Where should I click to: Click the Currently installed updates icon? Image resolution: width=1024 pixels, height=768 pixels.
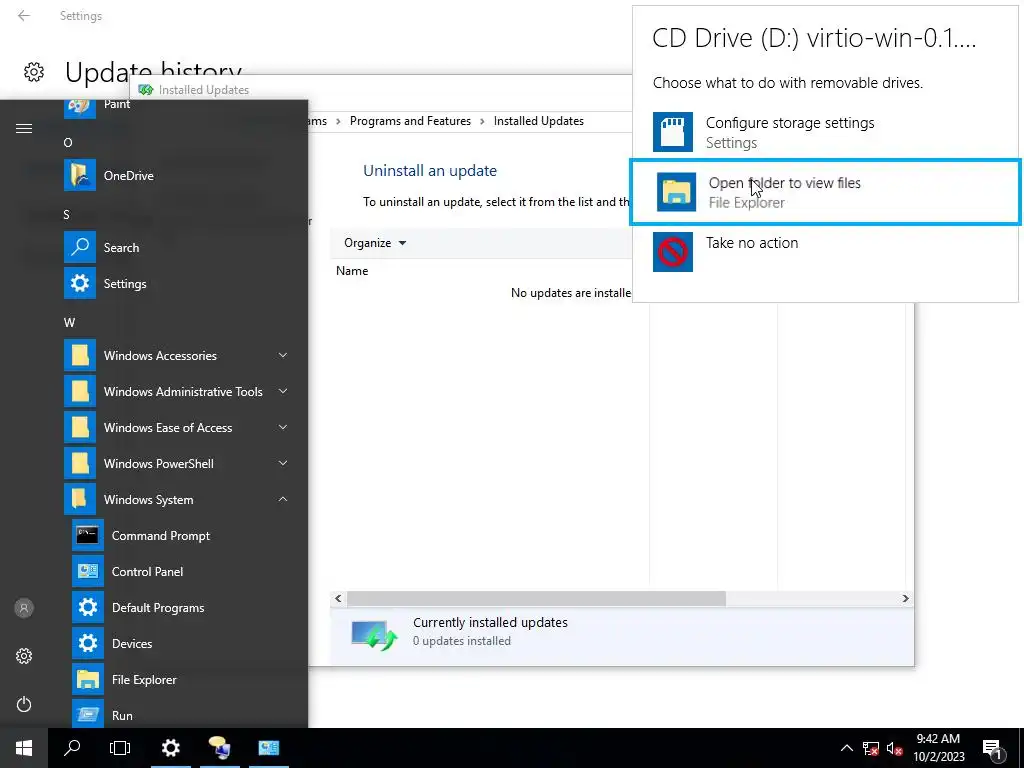coord(374,635)
